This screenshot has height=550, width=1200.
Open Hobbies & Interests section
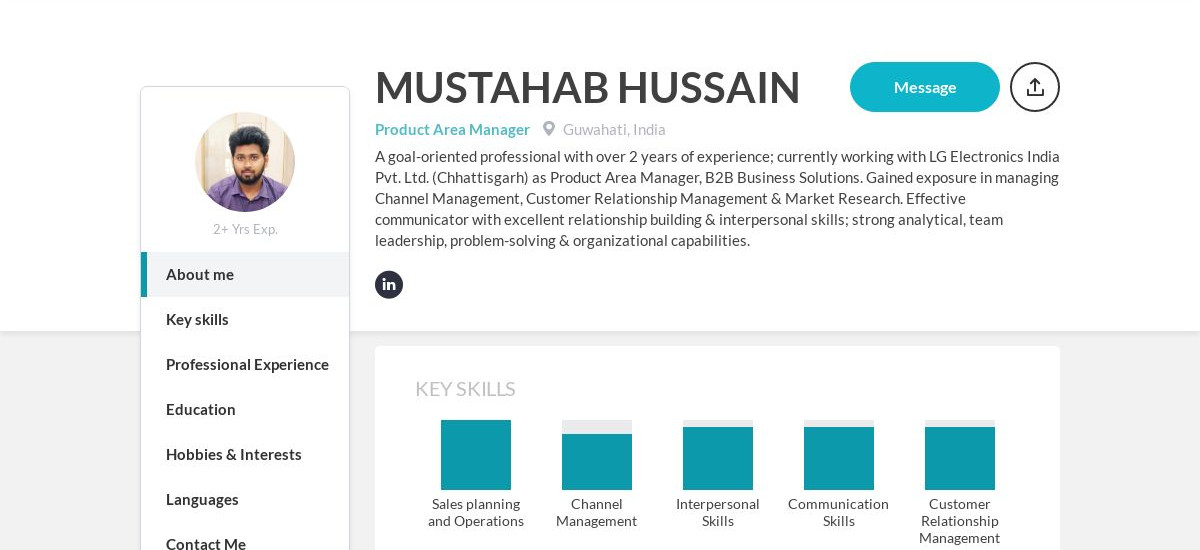[x=245, y=454]
